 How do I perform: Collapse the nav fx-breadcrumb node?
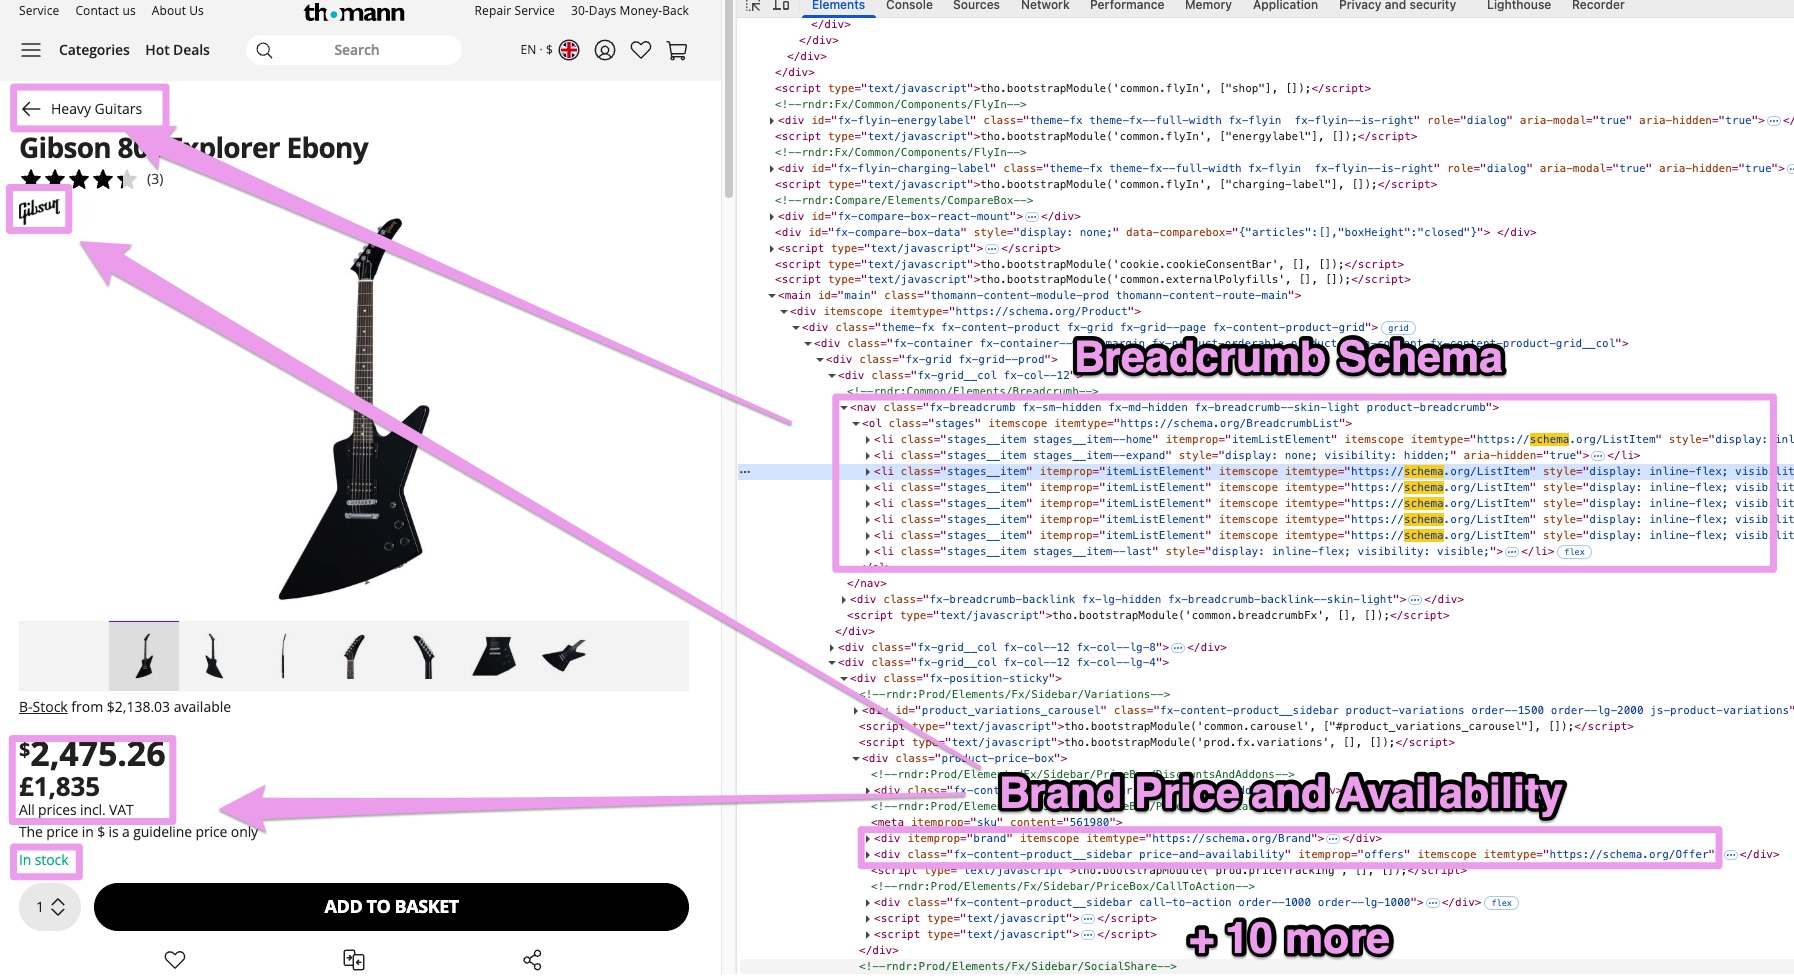(x=844, y=408)
